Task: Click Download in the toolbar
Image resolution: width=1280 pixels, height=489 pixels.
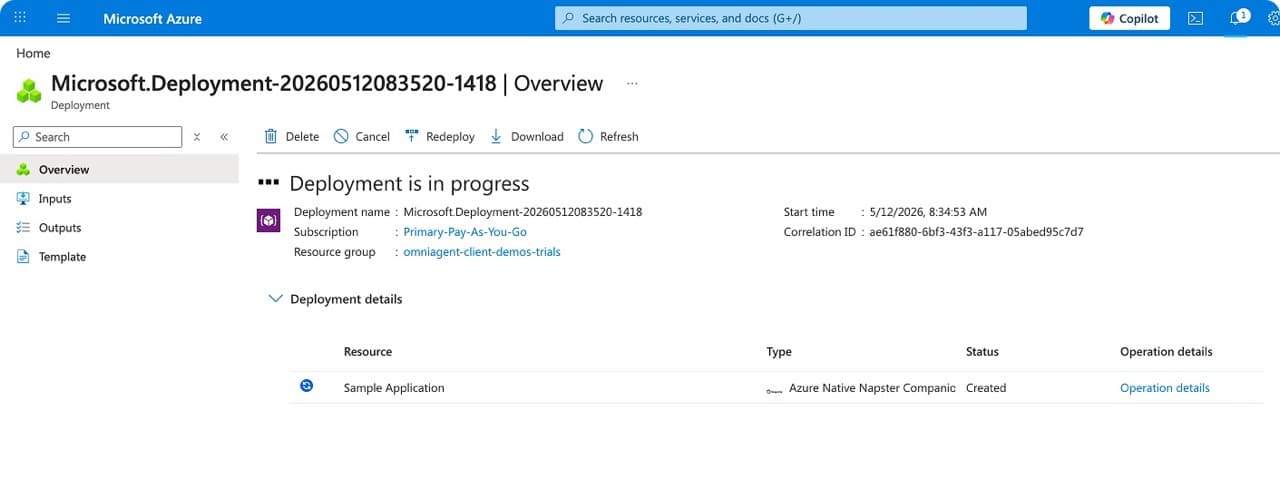Action: tap(526, 137)
